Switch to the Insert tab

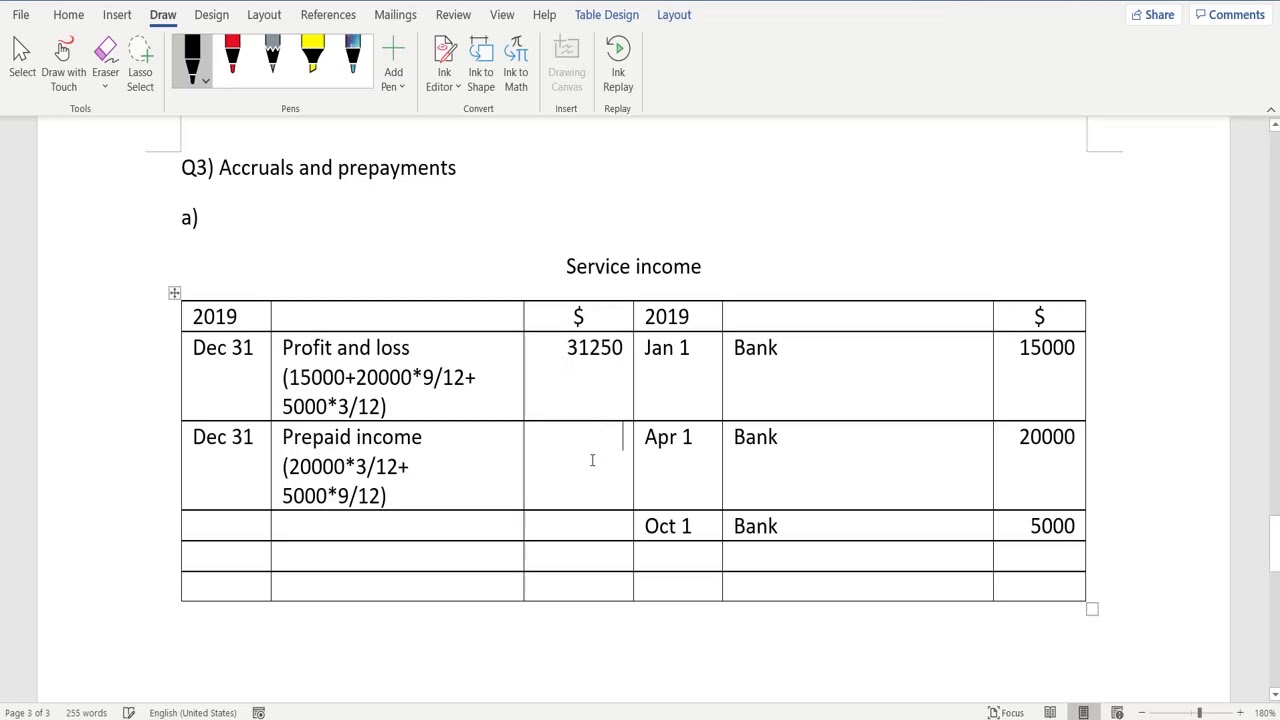(x=117, y=15)
